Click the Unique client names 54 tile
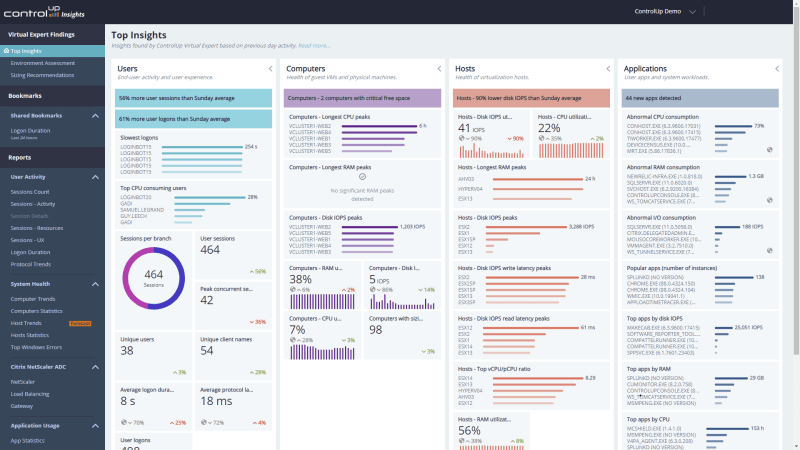Image resolution: width=800 pixels, height=450 pixels. 233,356
